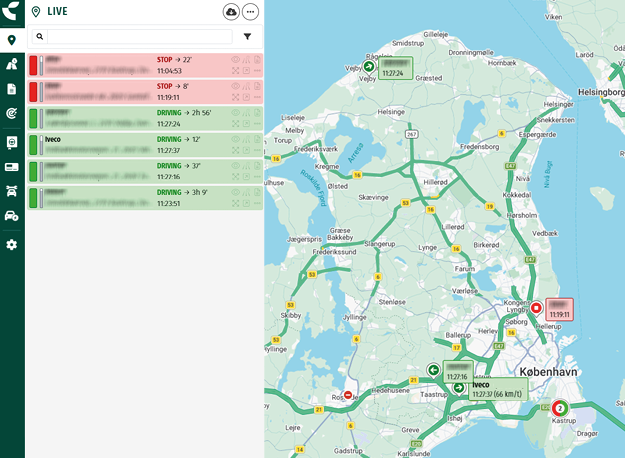Toggle eye visibility for the 11:27:24 DRIVING row
625x458 pixels.
pos(236,112)
